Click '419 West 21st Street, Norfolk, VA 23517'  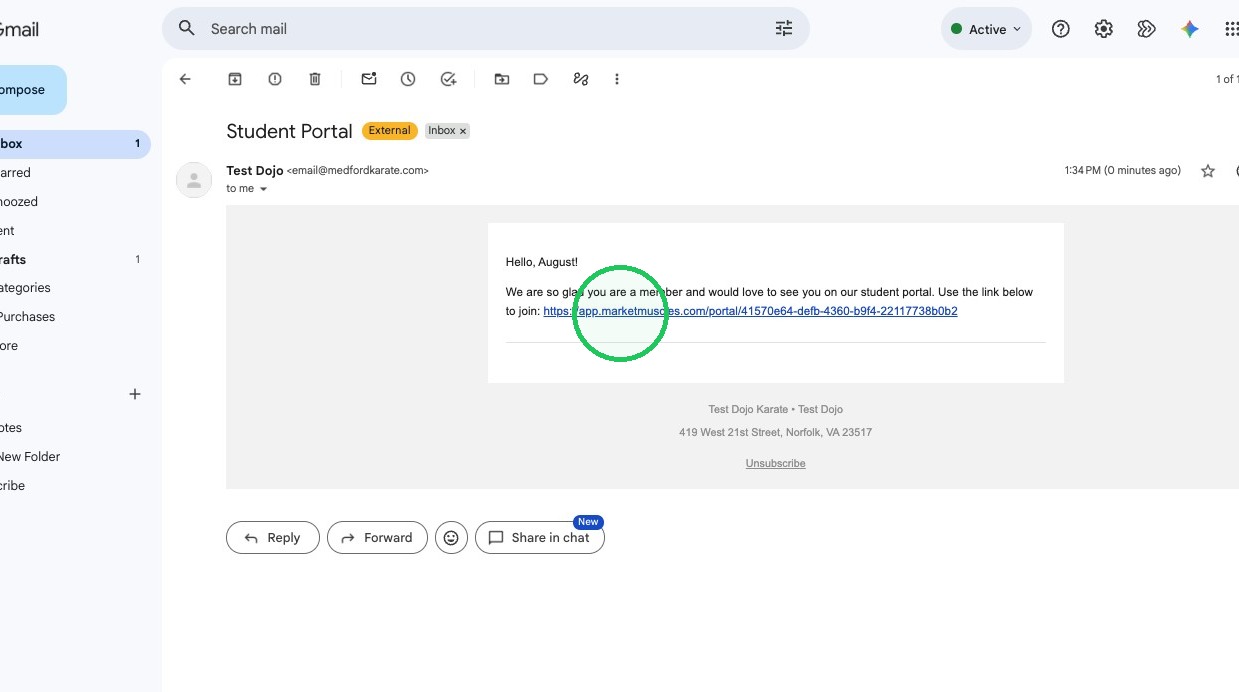pyautogui.click(x=775, y=433)
